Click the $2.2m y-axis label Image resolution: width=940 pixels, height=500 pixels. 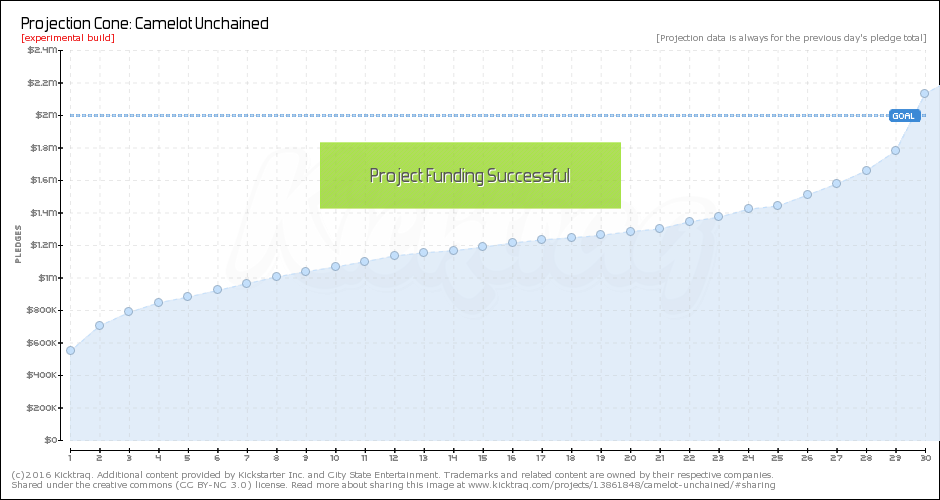coord(43,83)
